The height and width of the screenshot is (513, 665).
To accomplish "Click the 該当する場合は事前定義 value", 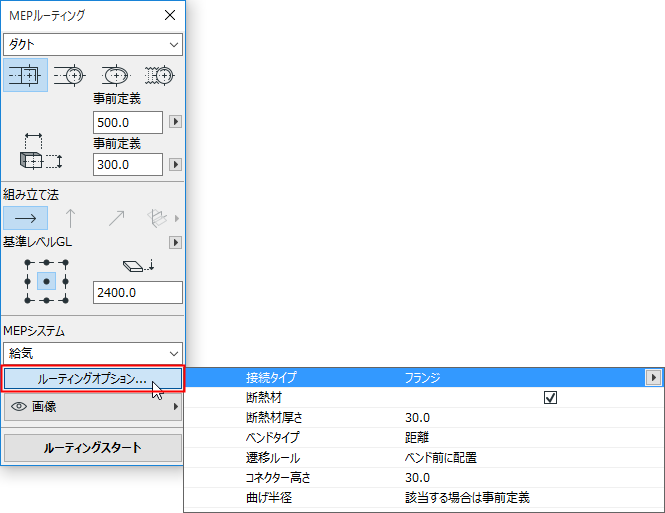I will point(467,498).
